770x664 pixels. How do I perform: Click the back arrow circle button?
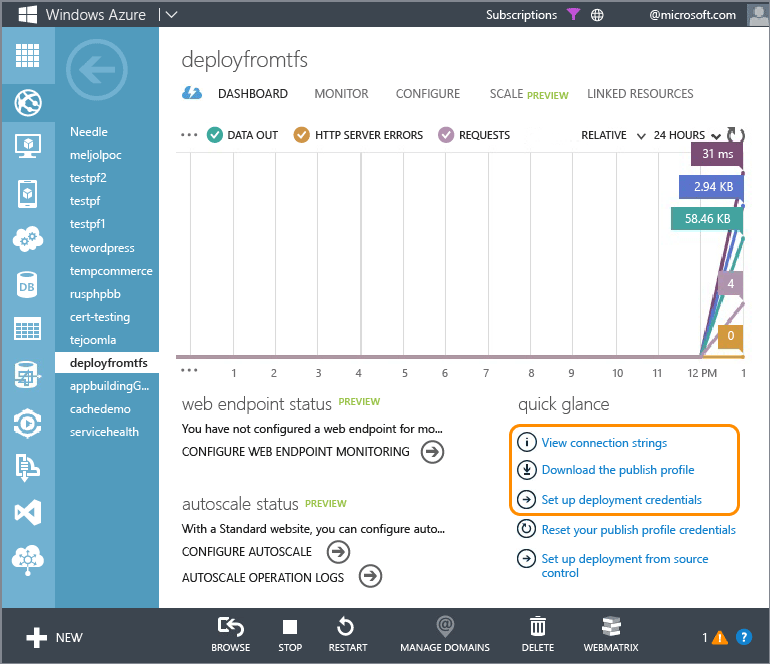97,70
